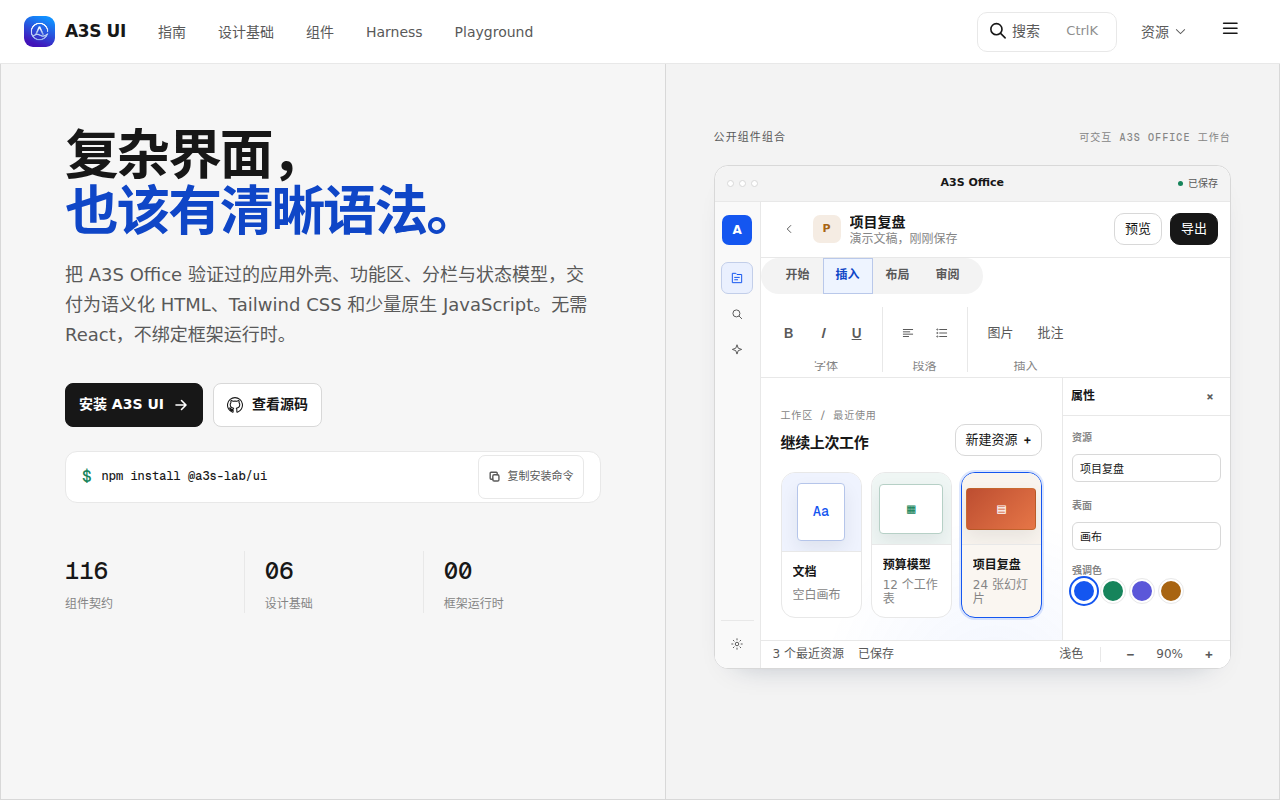
Task: Expand the 资源 dropdown in navbar
Action: coord(1163,32)
